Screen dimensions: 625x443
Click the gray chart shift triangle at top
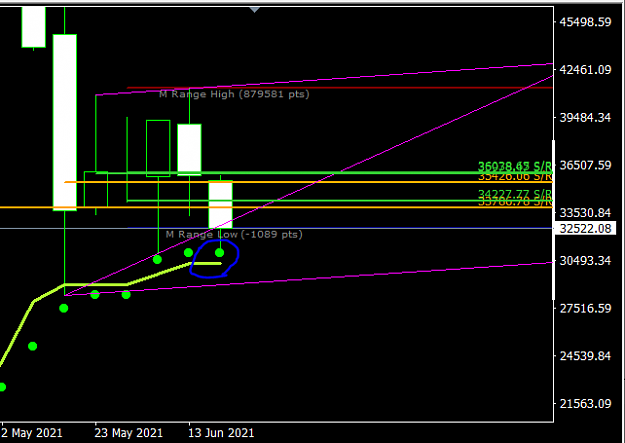[x=254, y=10]
